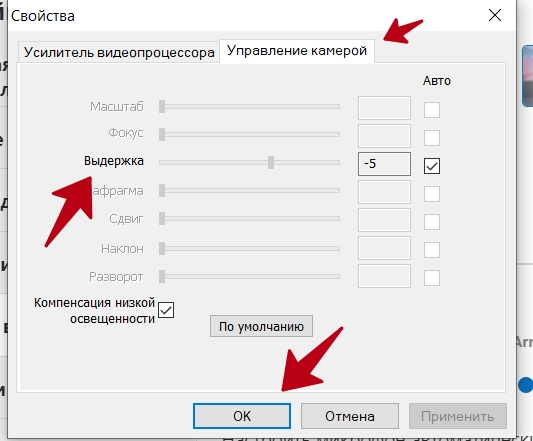Image resolution: width=533 pixels, height=441 pixels.
Task: Click the Свойства window title
Action: pyautogui.click(x=43, y=16)
